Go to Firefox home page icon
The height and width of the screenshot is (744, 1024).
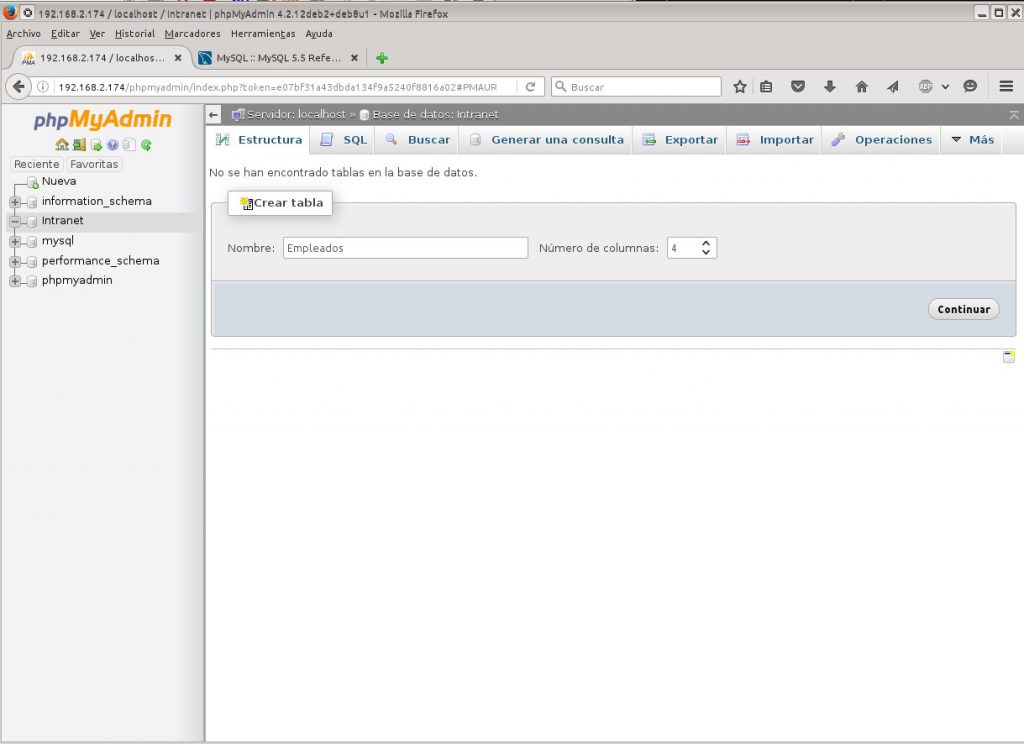tap(861, 86)
